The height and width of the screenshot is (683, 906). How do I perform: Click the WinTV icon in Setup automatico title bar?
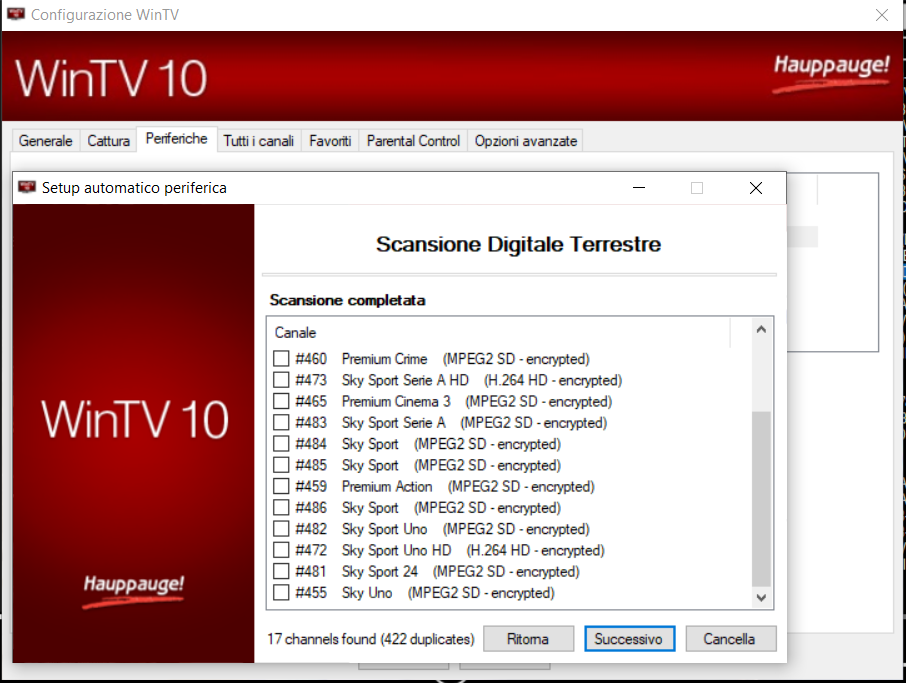27,187
